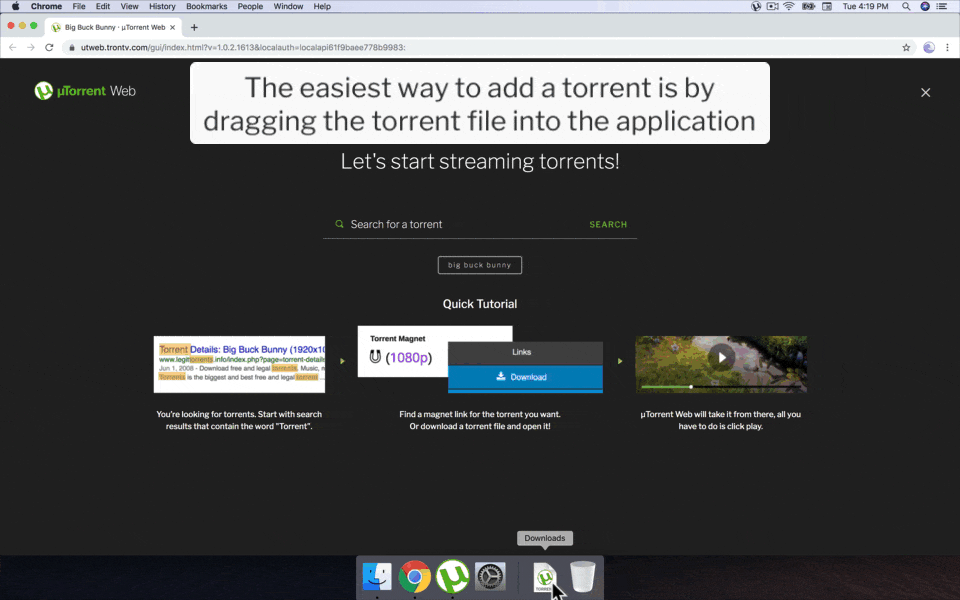Open a new browser tab
960x600 pixels.
(194, 27)
